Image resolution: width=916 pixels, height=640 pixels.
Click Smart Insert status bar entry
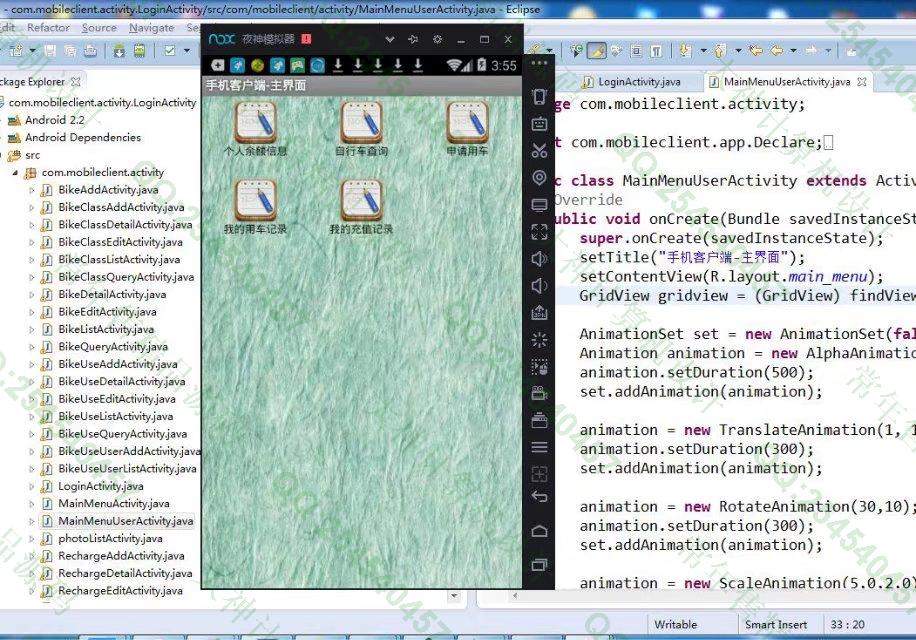coord(776,625)
